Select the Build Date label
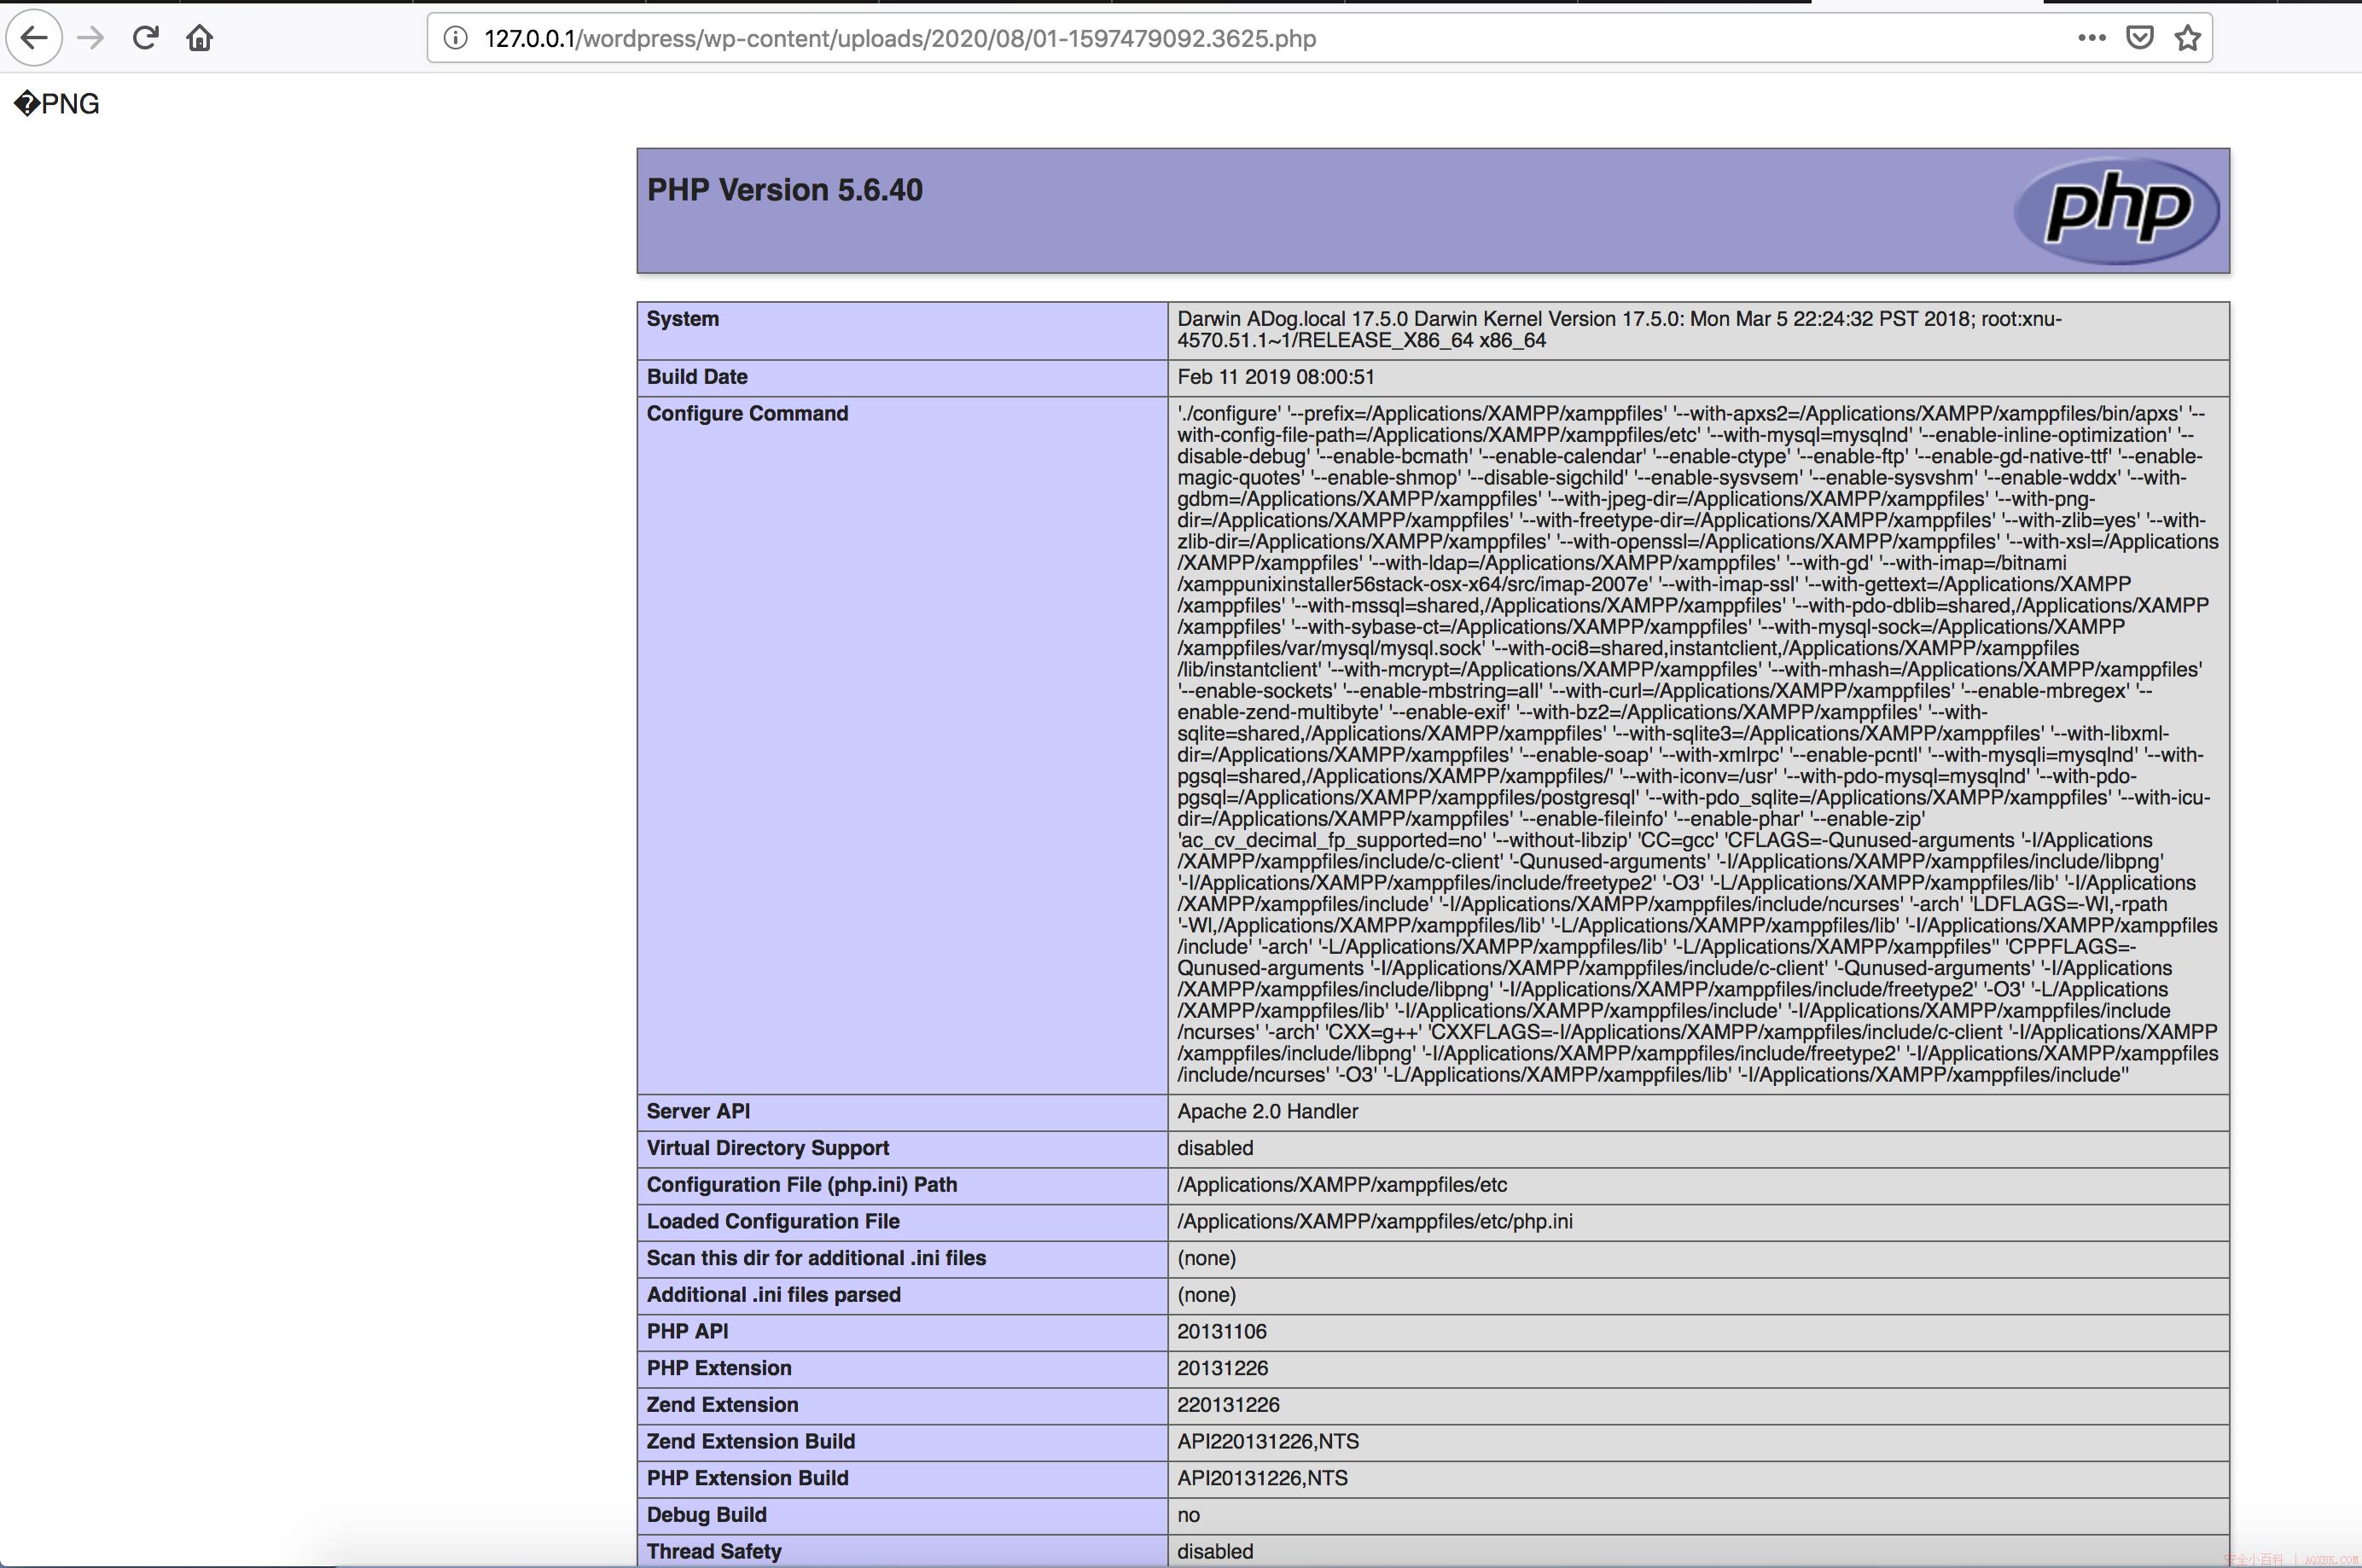Image resolution: width=2362 pixels, height=1568 pixels. click(697, 377)
